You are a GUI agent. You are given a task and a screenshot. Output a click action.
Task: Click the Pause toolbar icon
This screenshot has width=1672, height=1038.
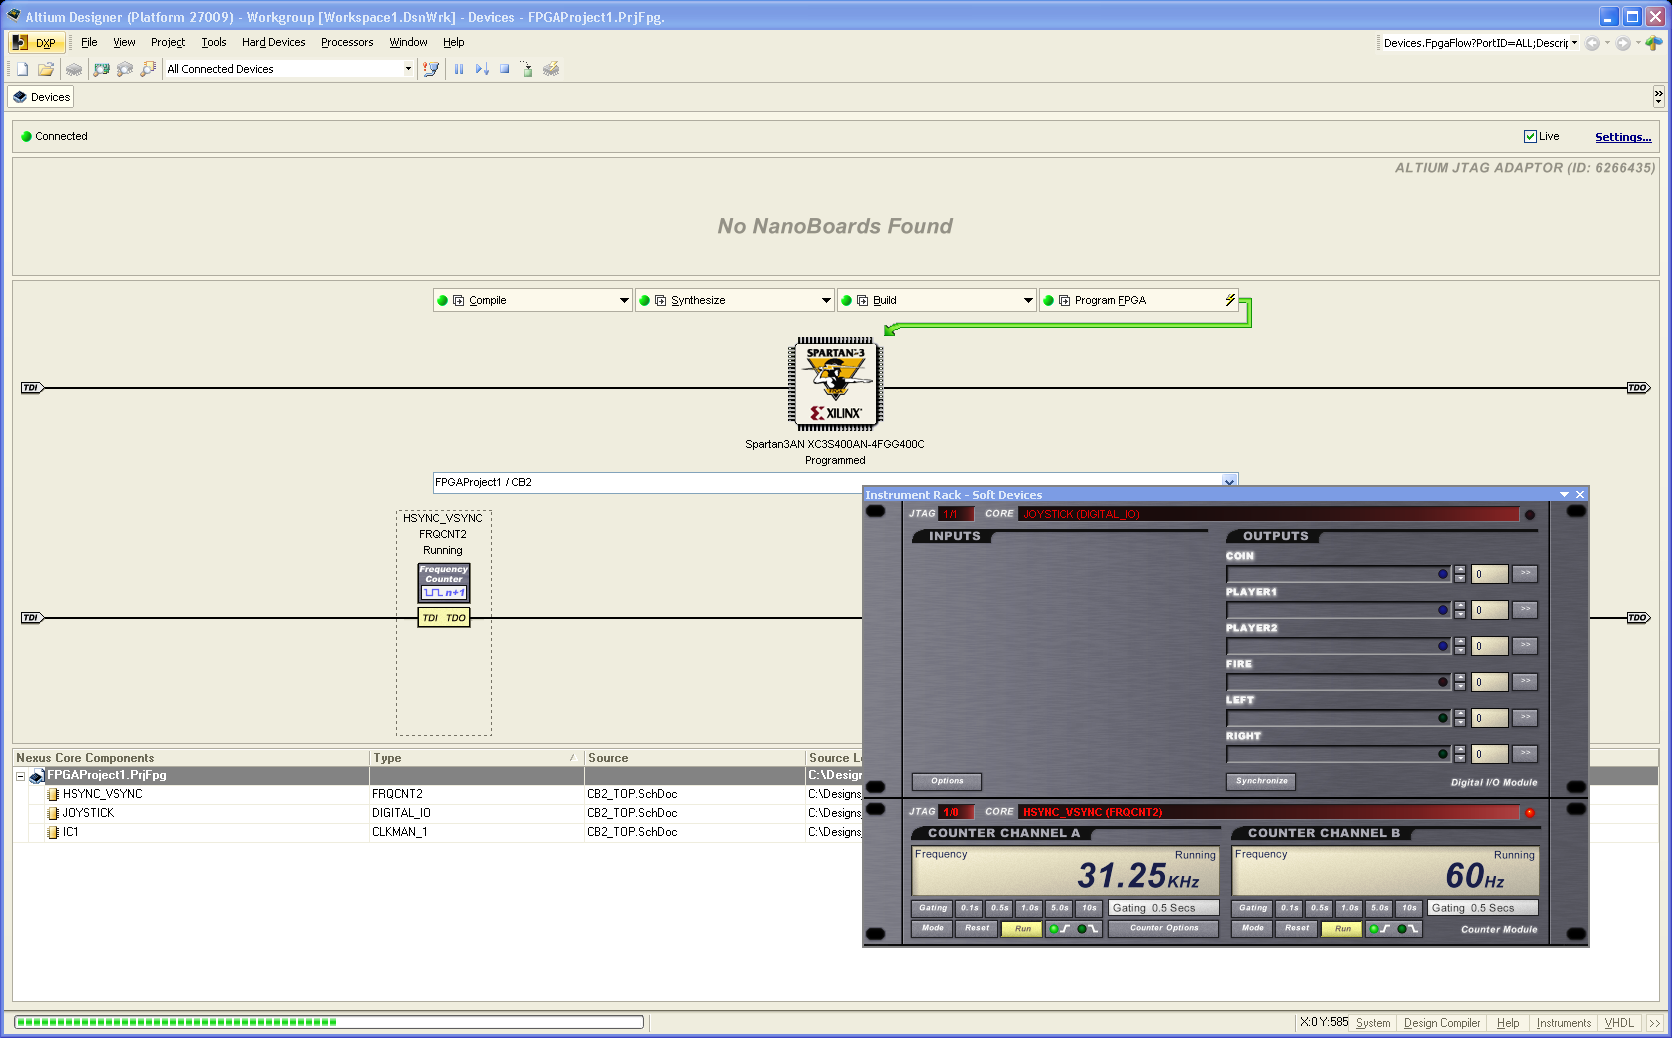(459, 69)
